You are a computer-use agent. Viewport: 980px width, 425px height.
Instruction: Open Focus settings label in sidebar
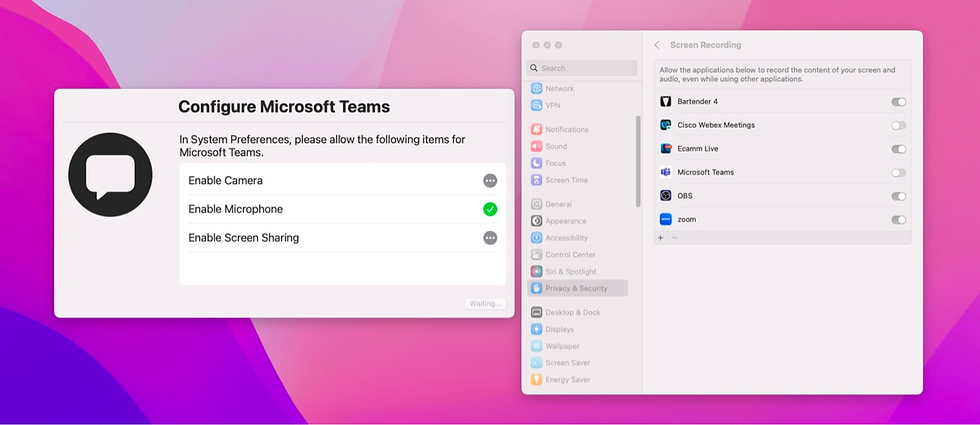(556, 163)
